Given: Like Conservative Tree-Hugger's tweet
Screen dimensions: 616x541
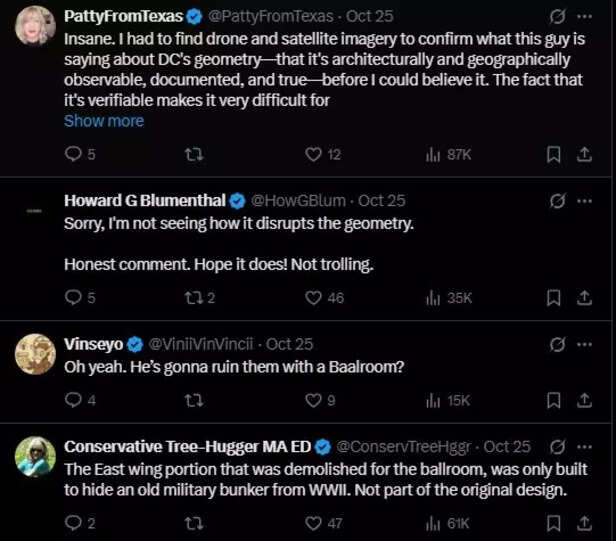Looking at the screenshot, I should (x=313, y=523).
